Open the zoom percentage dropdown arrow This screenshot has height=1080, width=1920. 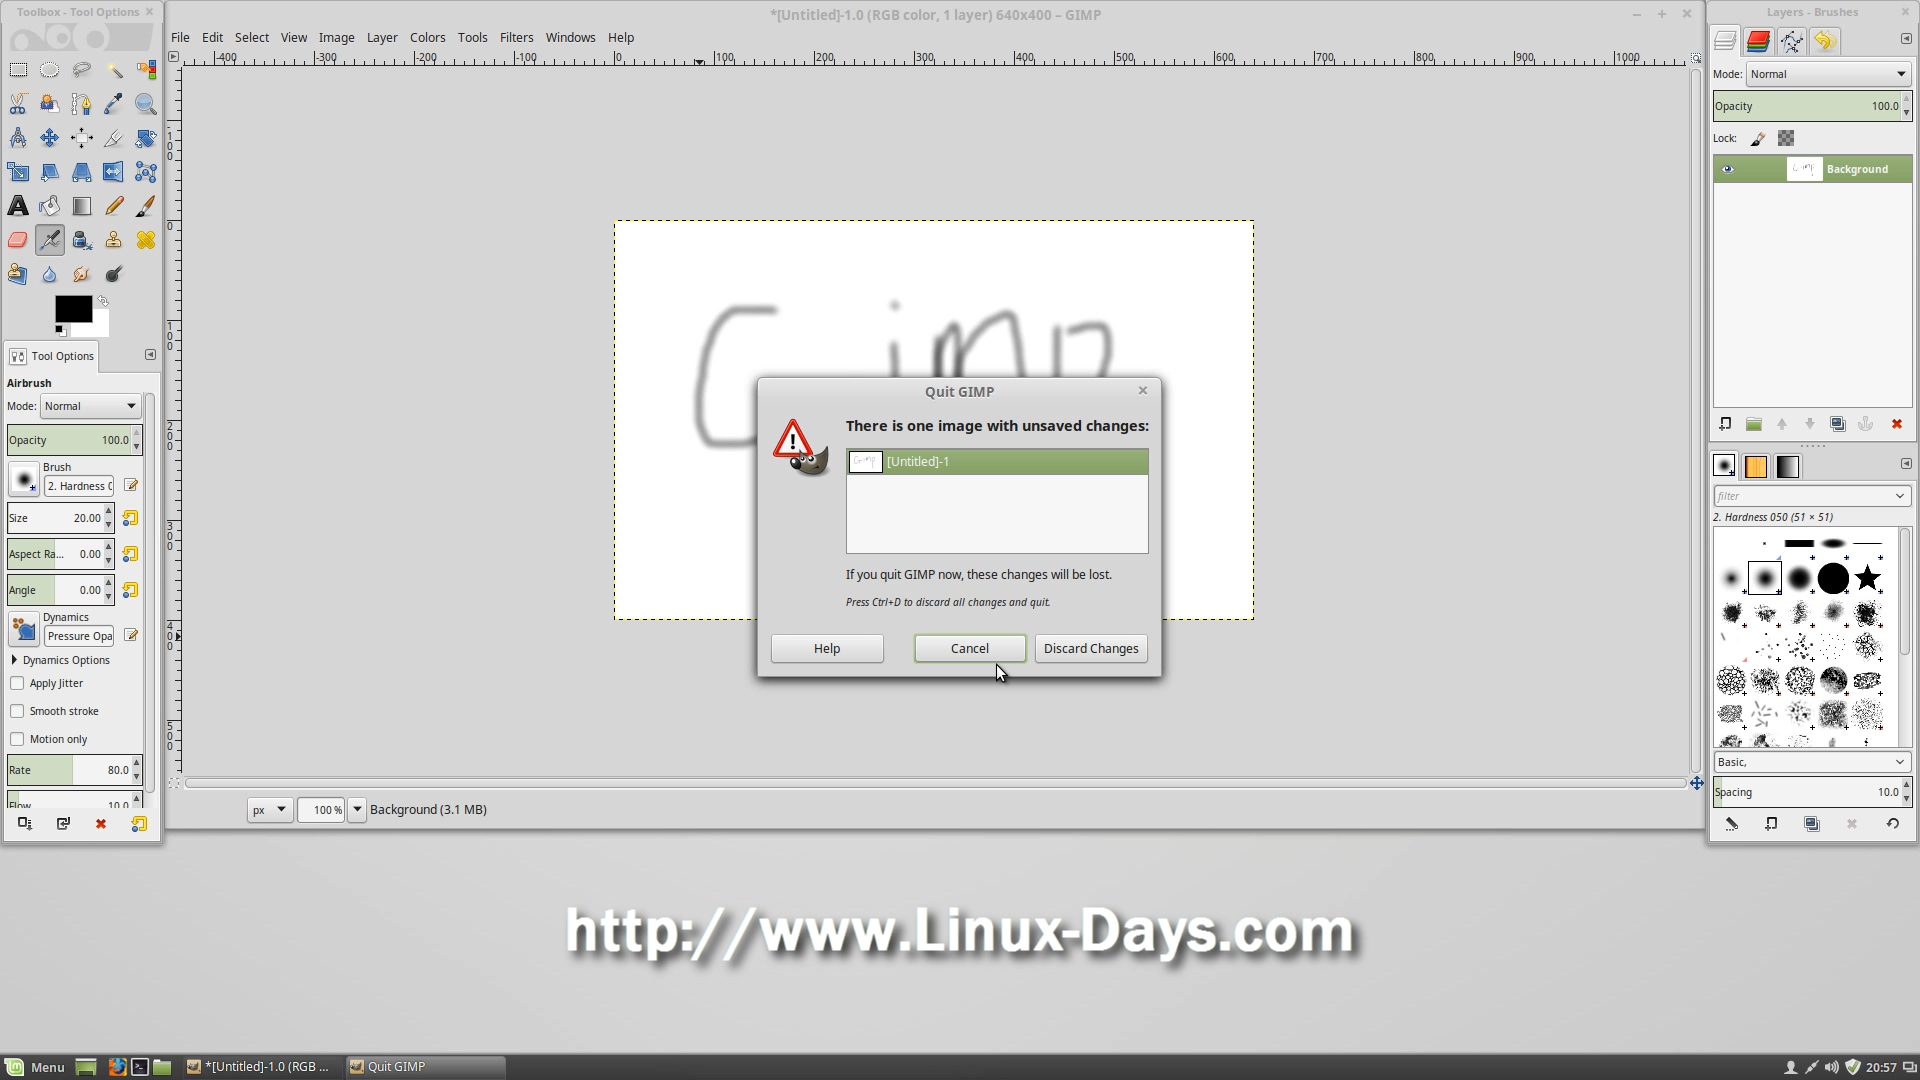pyautogui.click(x=357, y=810)
